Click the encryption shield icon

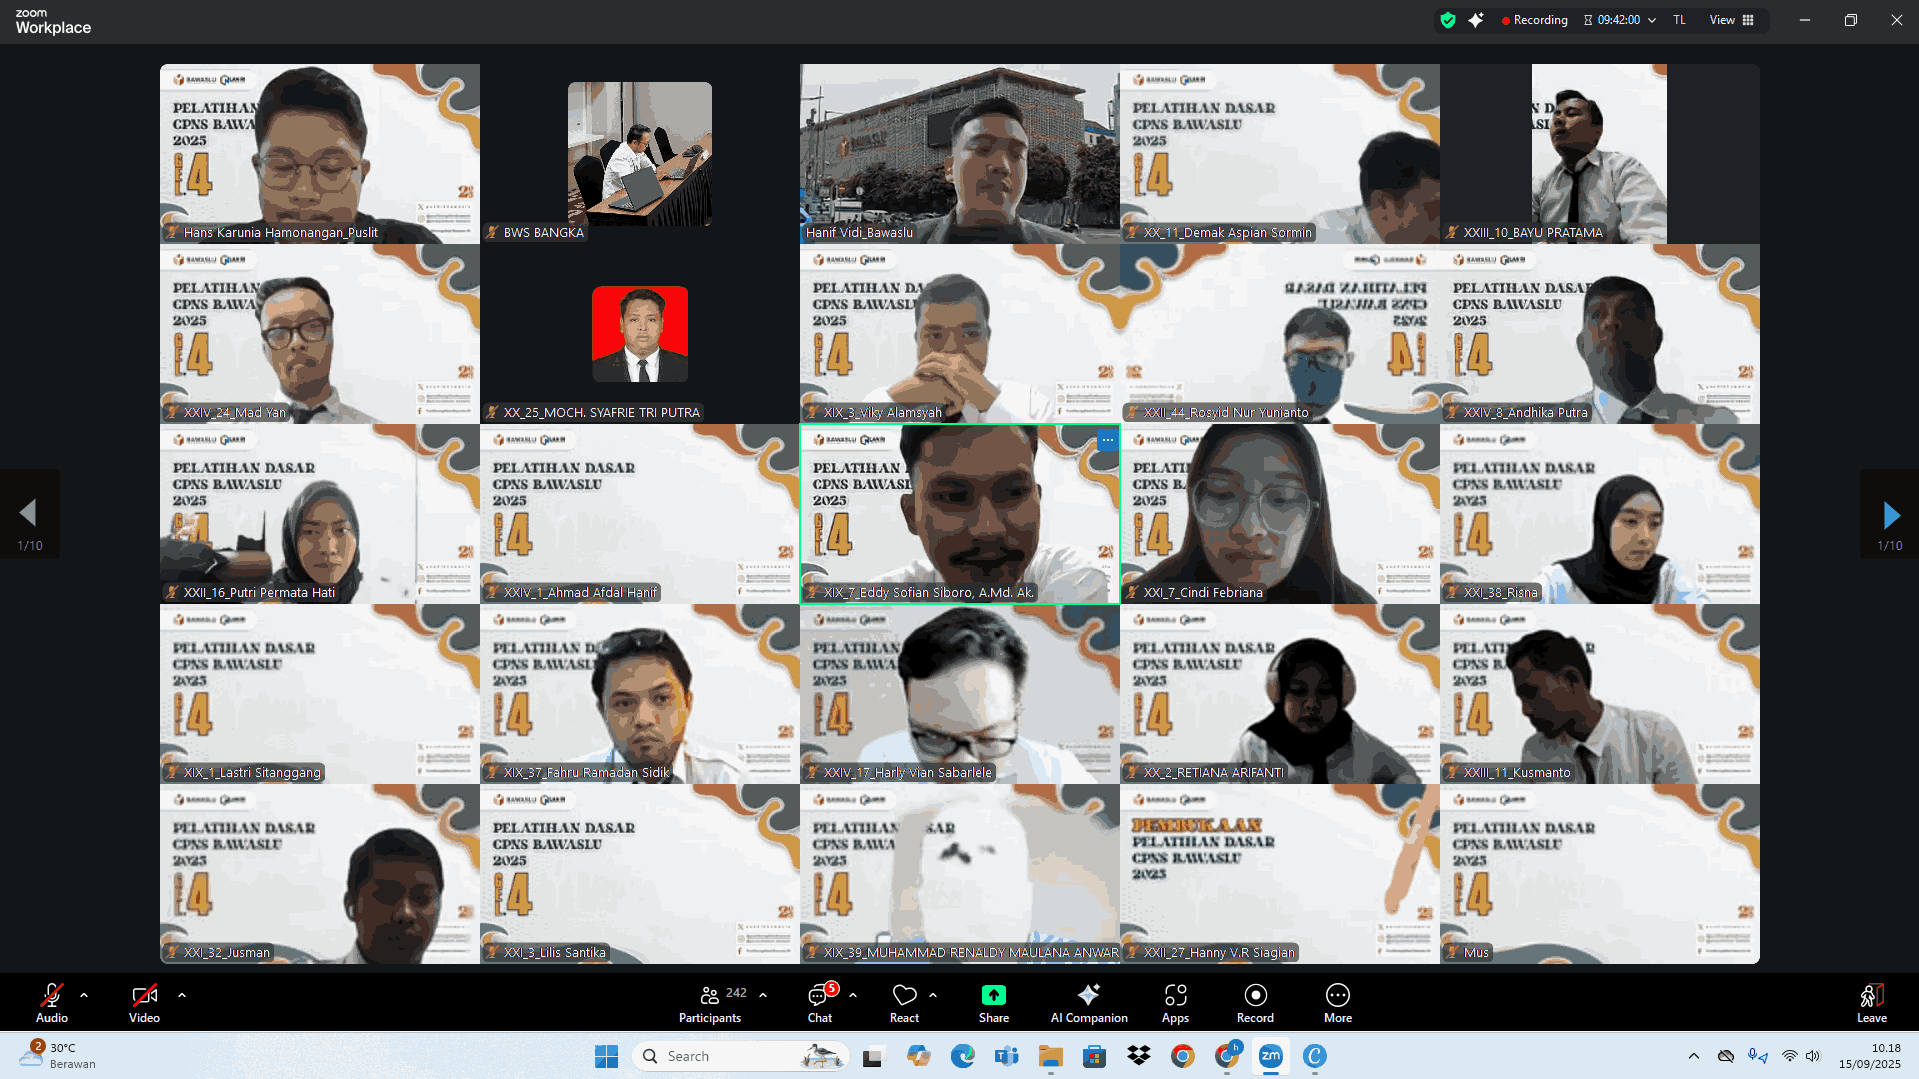(x=1447, y=20)
